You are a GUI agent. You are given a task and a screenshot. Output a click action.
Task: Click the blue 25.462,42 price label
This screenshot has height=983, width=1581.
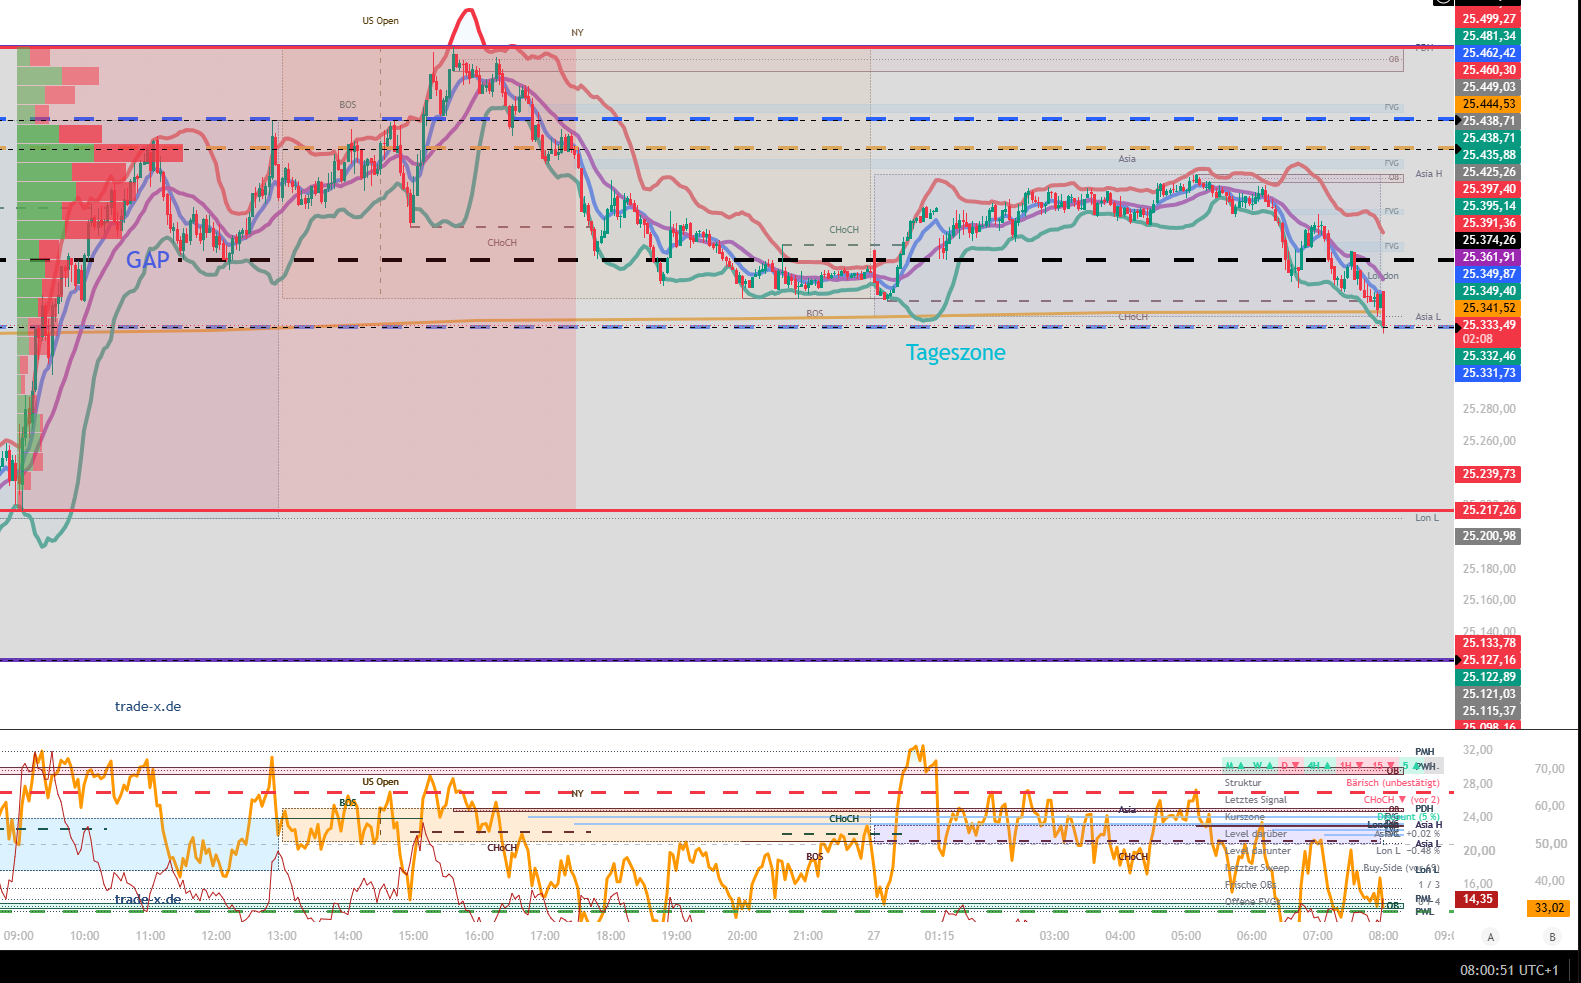(x=1489, y=53)
